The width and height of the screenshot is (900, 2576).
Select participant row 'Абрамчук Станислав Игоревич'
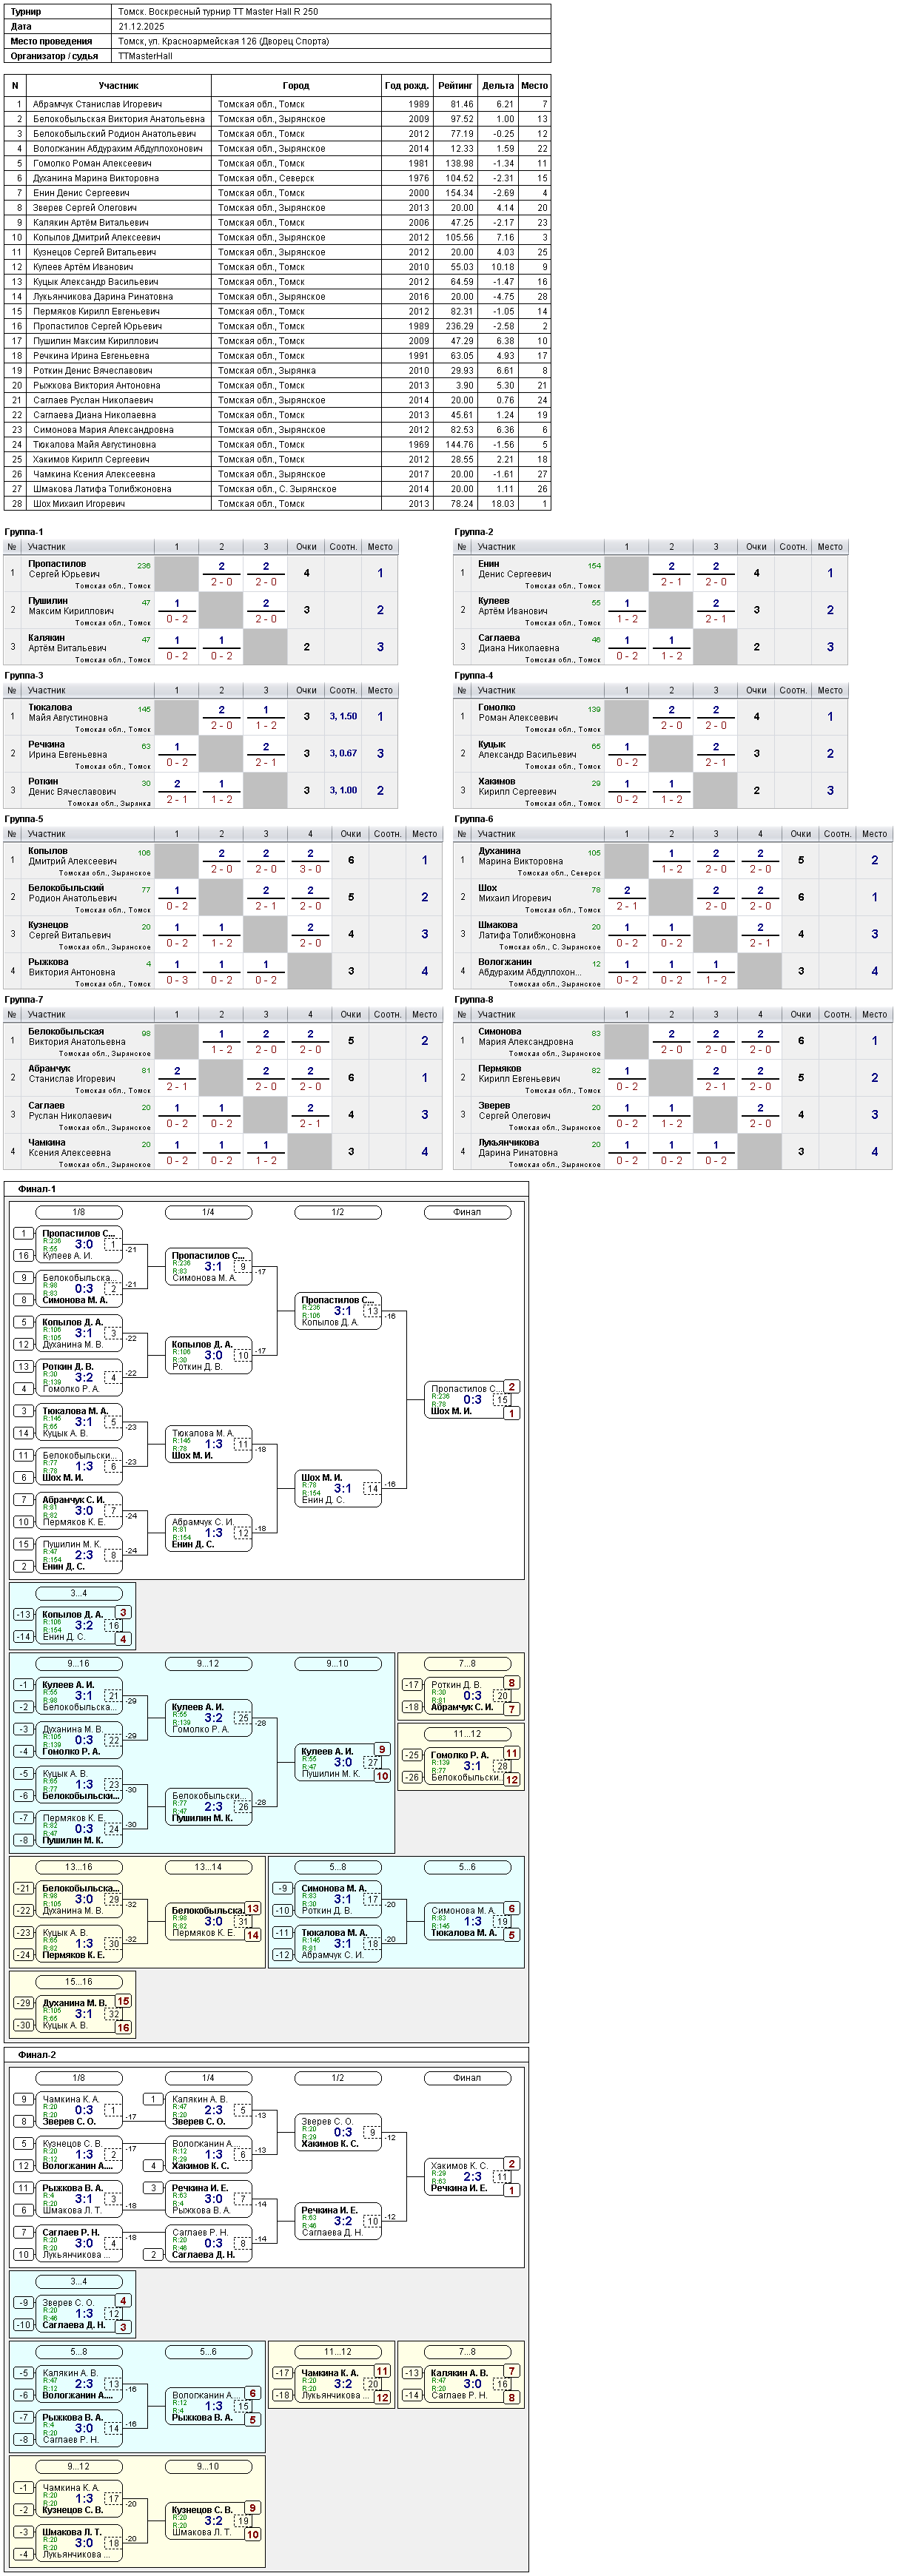tap(277, 104)
